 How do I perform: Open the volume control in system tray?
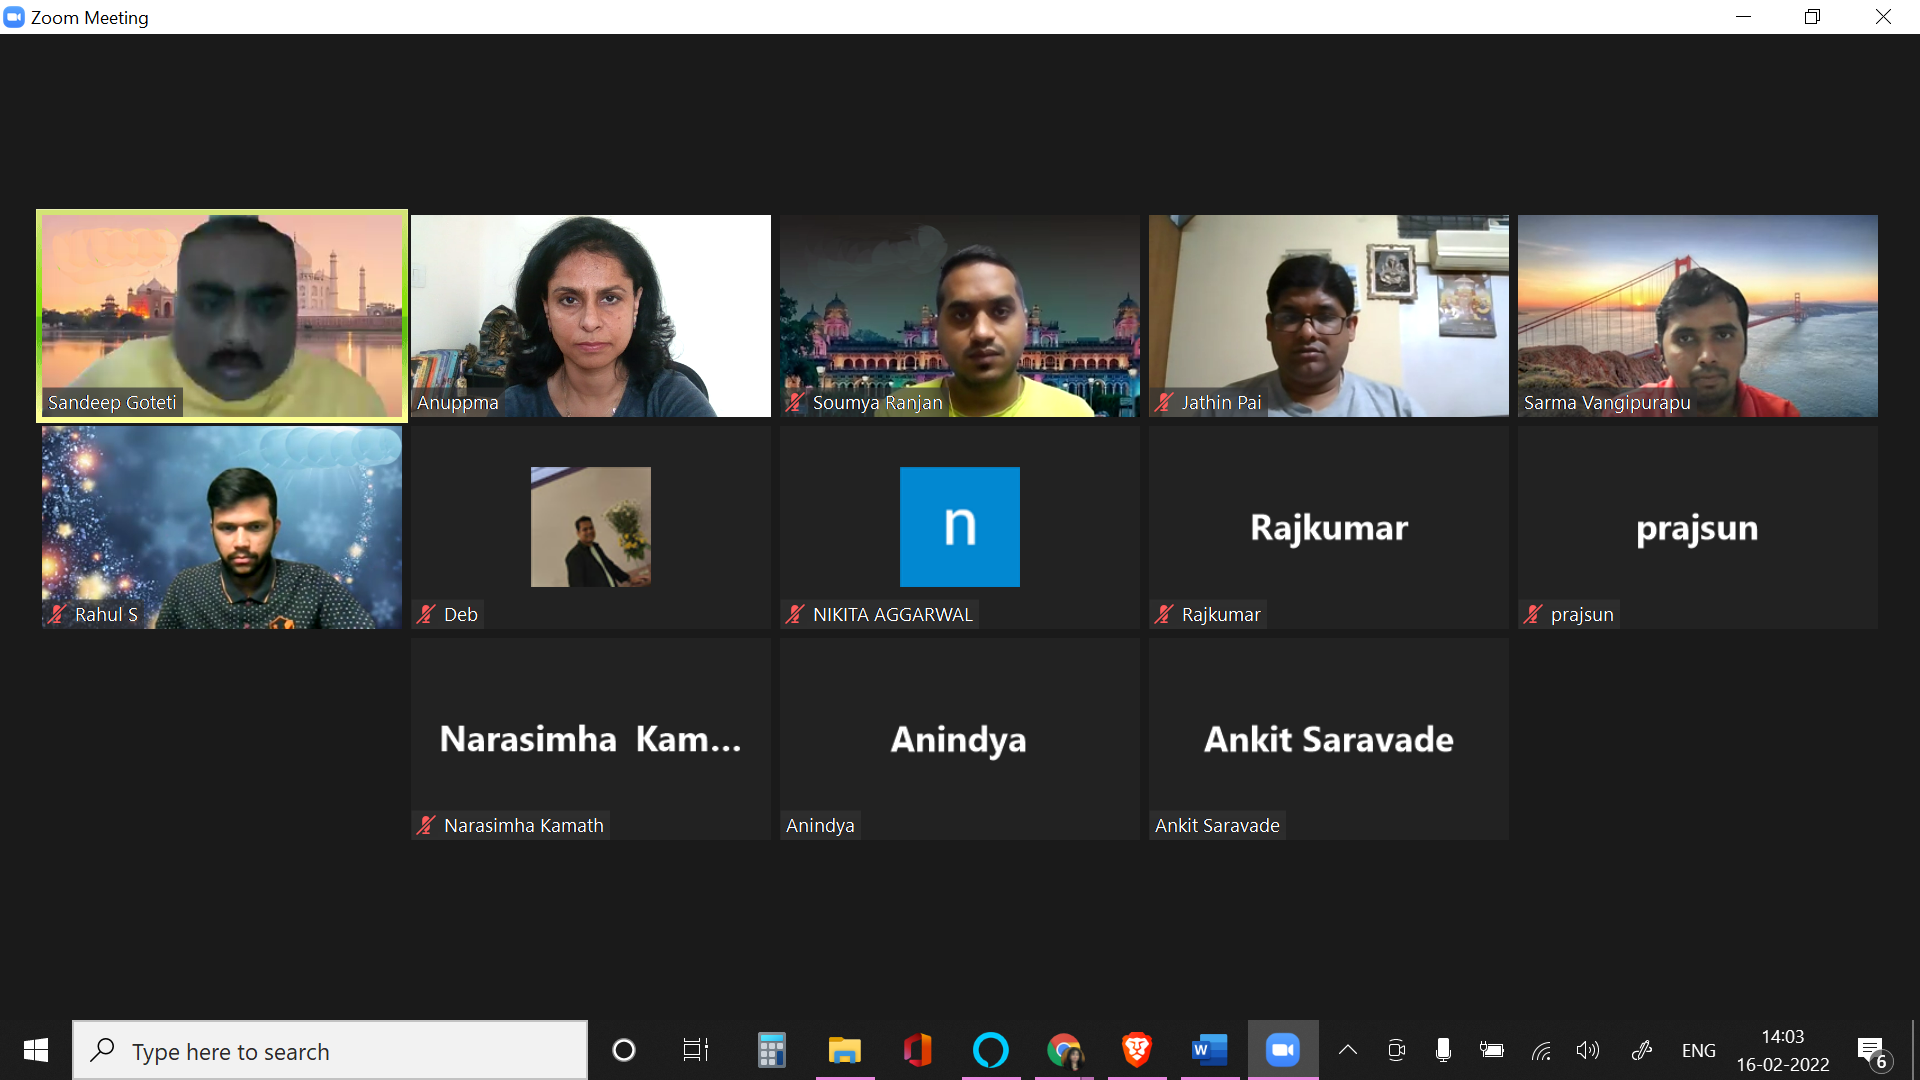tap(1587, 1050)
